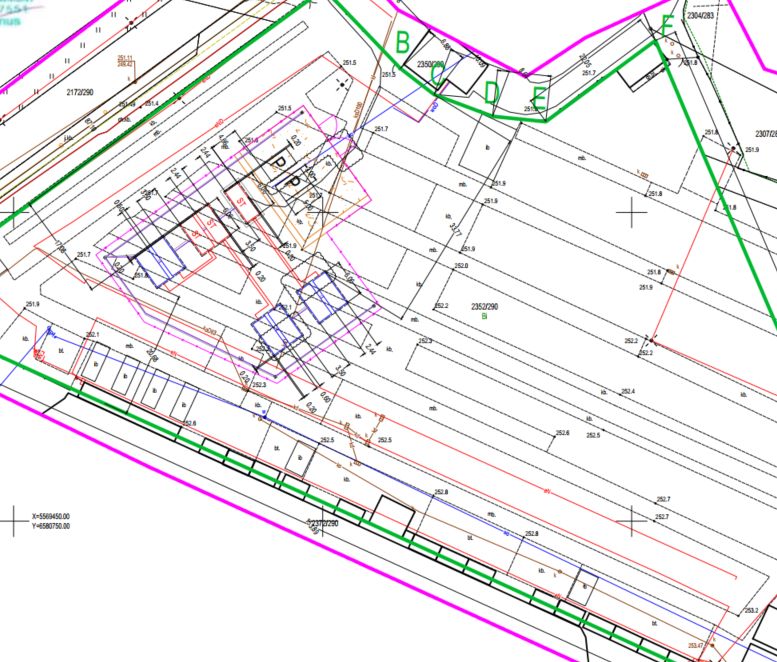This screenshot has height=662, width=777.
Task: Click parcel label 2350/290
Action: 434,65
